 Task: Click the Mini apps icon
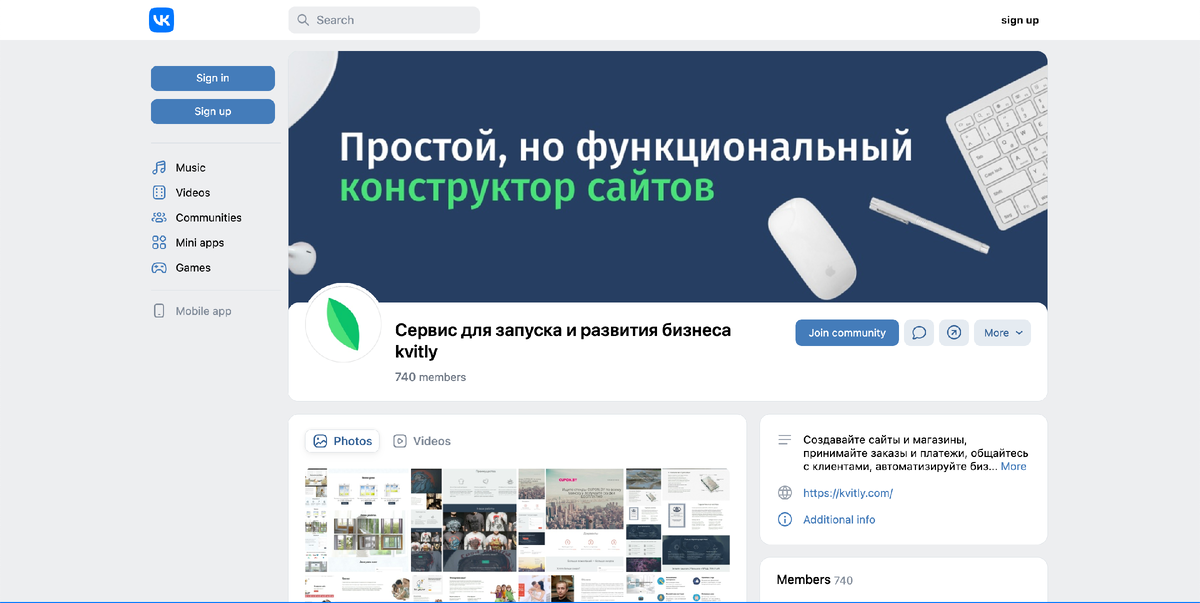tap(159, 243)
